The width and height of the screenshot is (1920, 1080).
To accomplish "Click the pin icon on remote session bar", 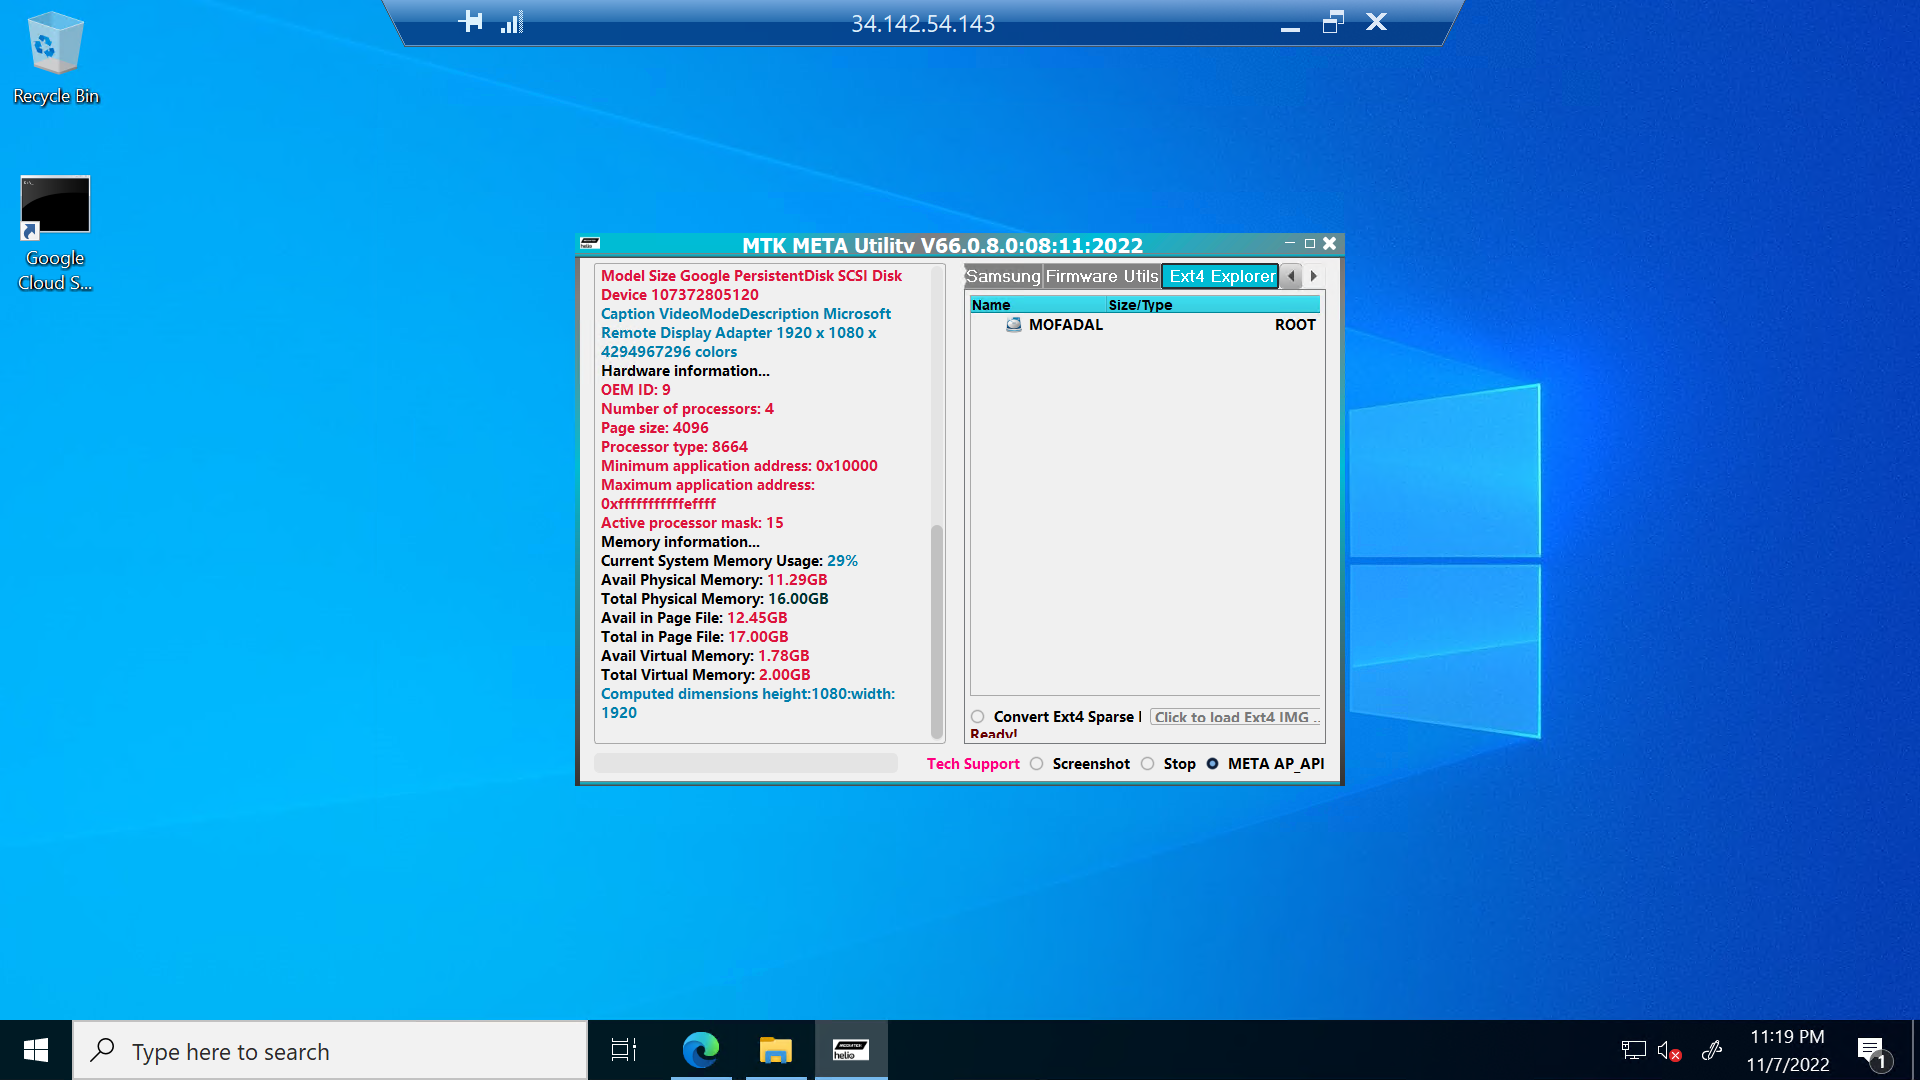I will pyautogui.click(x=470, y=22).
